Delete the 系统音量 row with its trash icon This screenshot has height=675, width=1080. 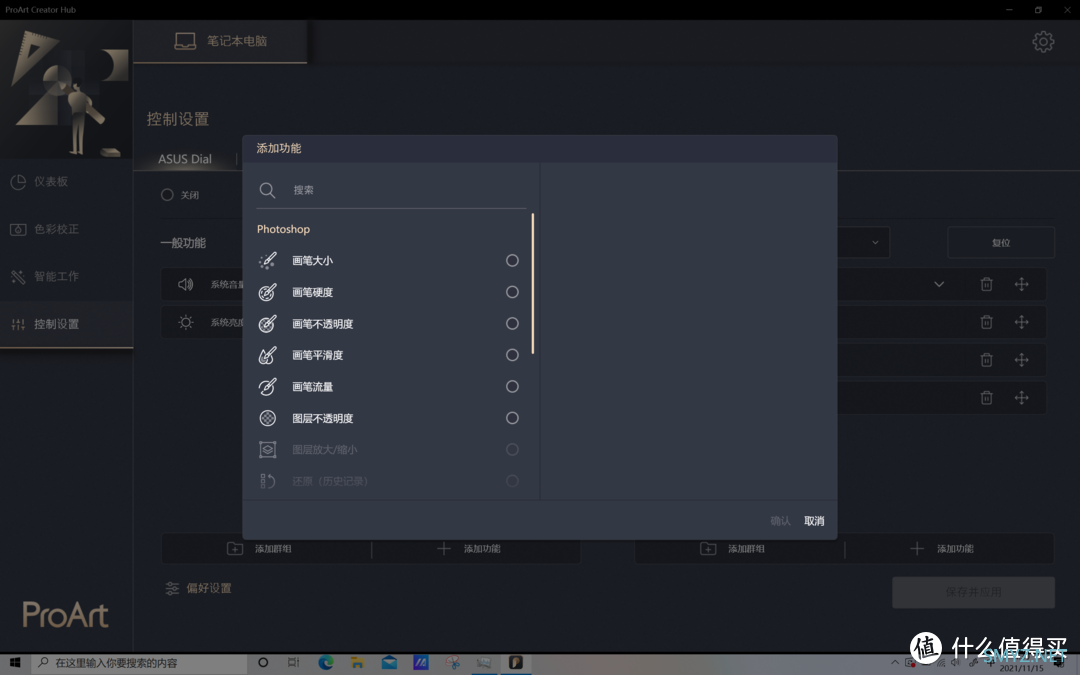[986, 284]
